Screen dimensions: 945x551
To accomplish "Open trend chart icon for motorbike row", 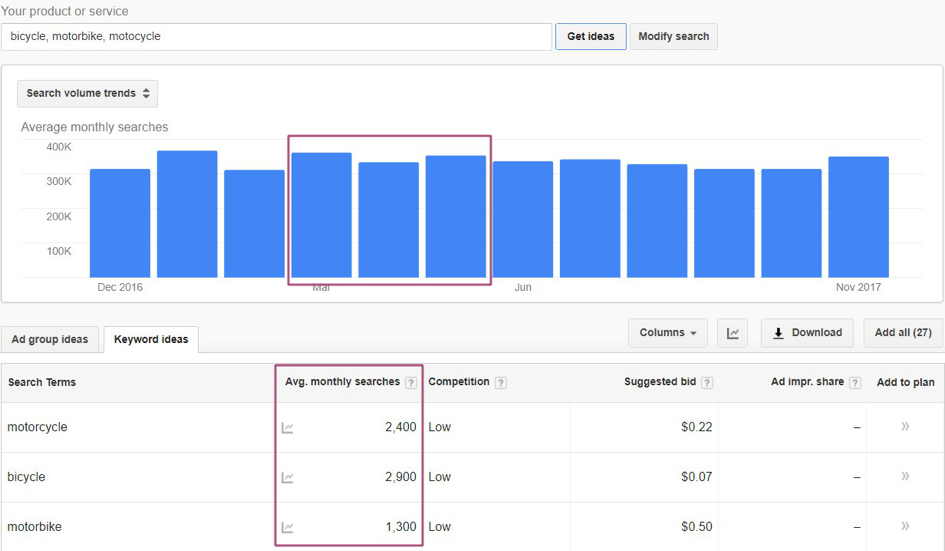I will pos(288,528).
